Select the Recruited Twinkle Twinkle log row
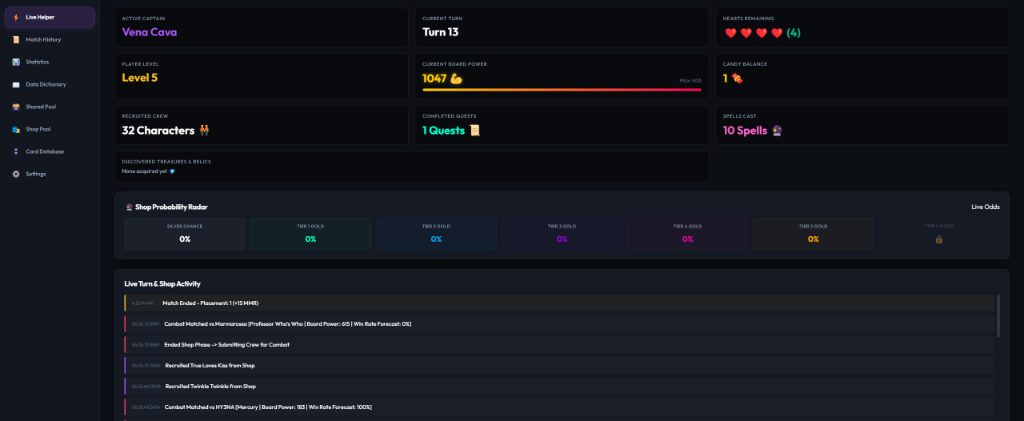Screen dimensions: 1024x421 [x=559, y=386]
